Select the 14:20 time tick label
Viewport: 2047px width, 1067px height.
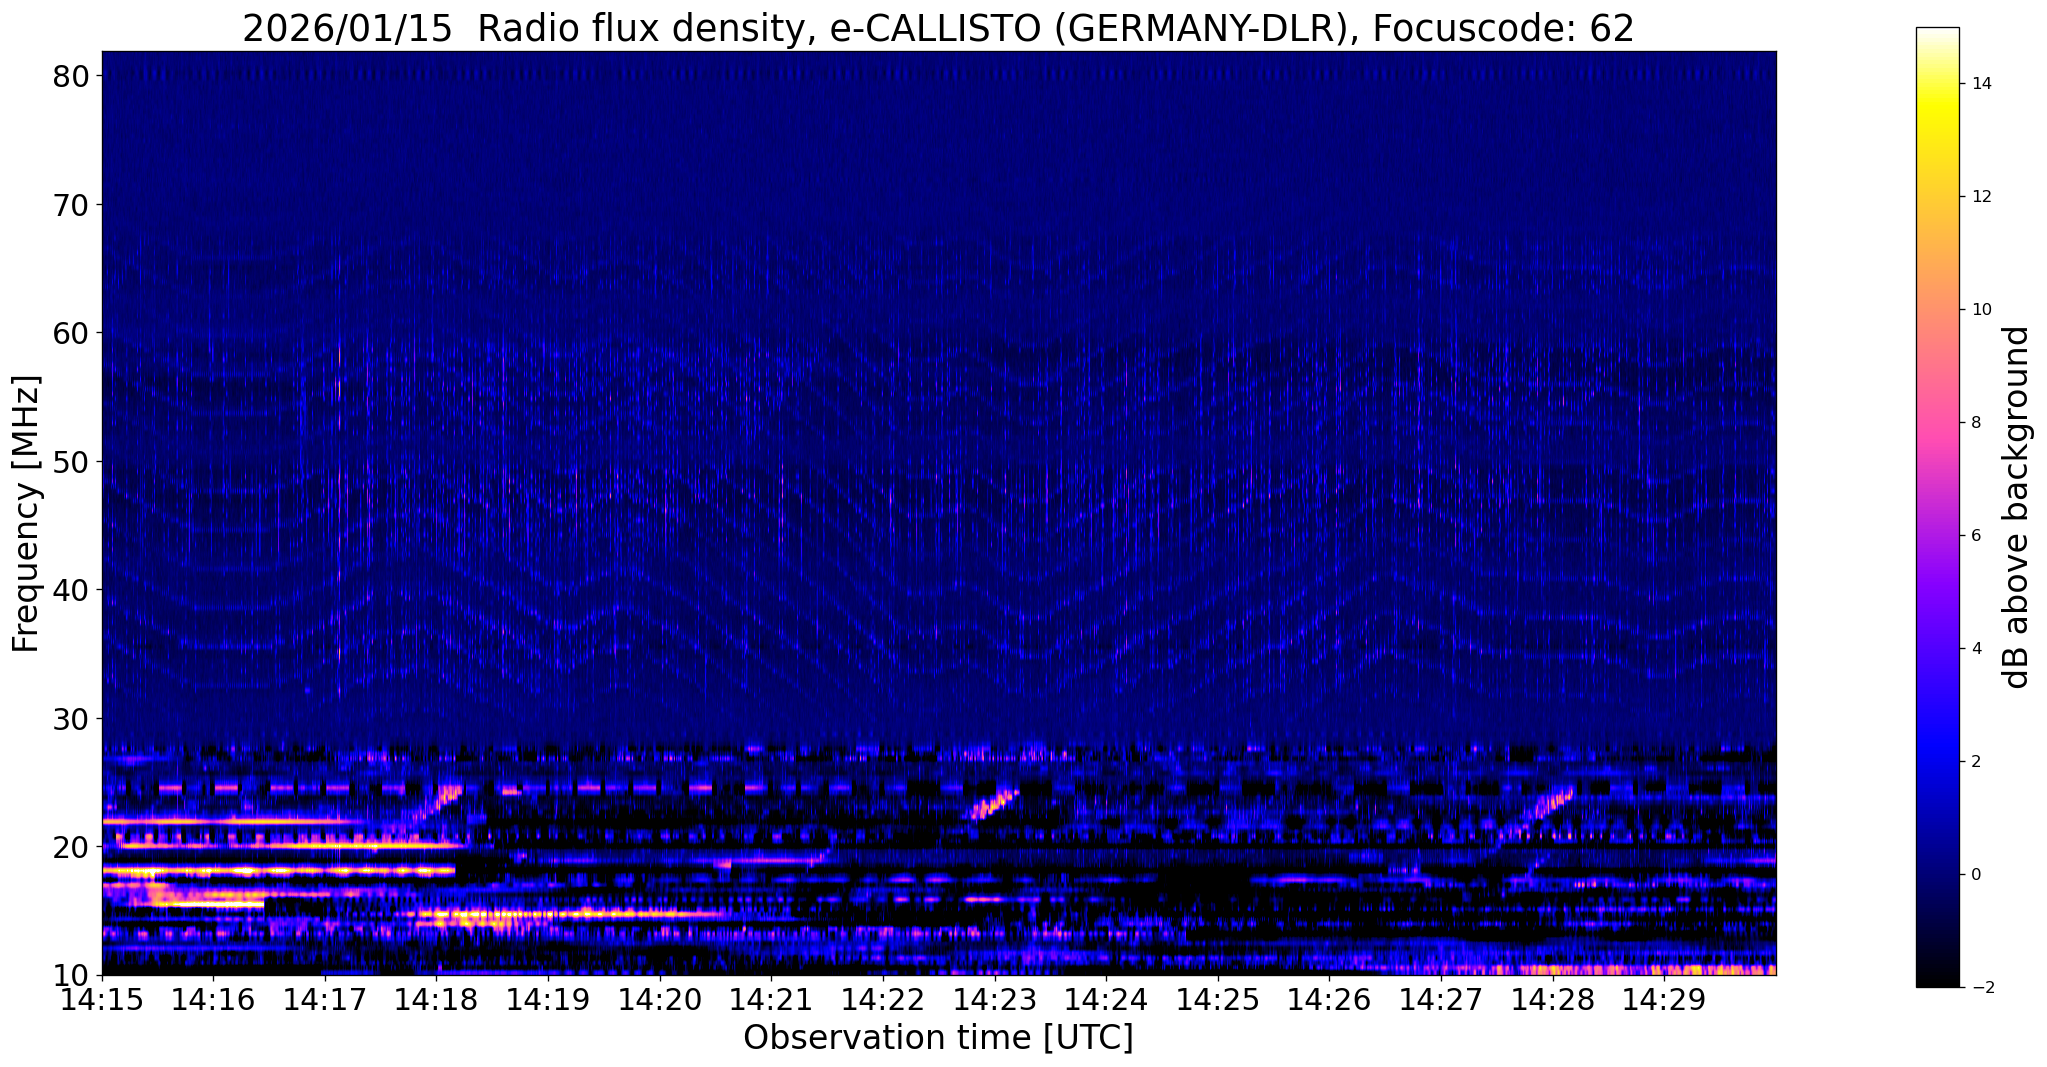[x=659, y=999]
